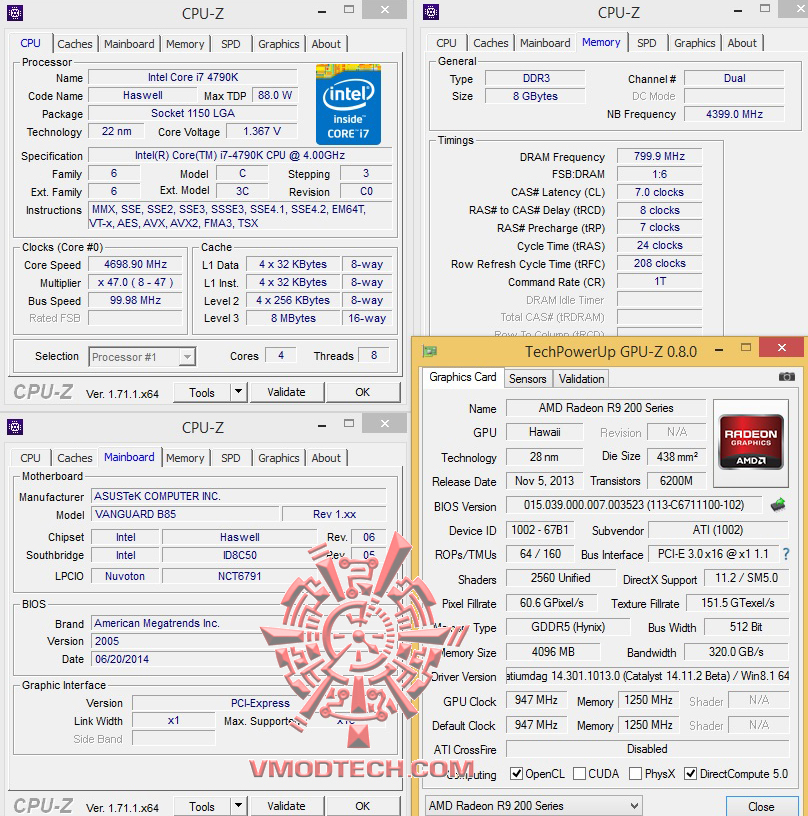The height and width of the screenshot is (816, 808).
Task: Click Validate in the CPU tab window
Action: (287, 392)
